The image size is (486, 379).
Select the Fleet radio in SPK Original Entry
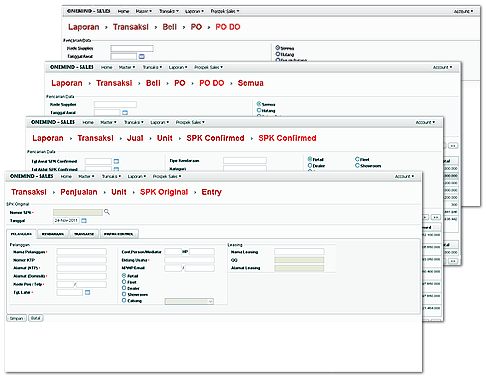(x=124, y=282)
